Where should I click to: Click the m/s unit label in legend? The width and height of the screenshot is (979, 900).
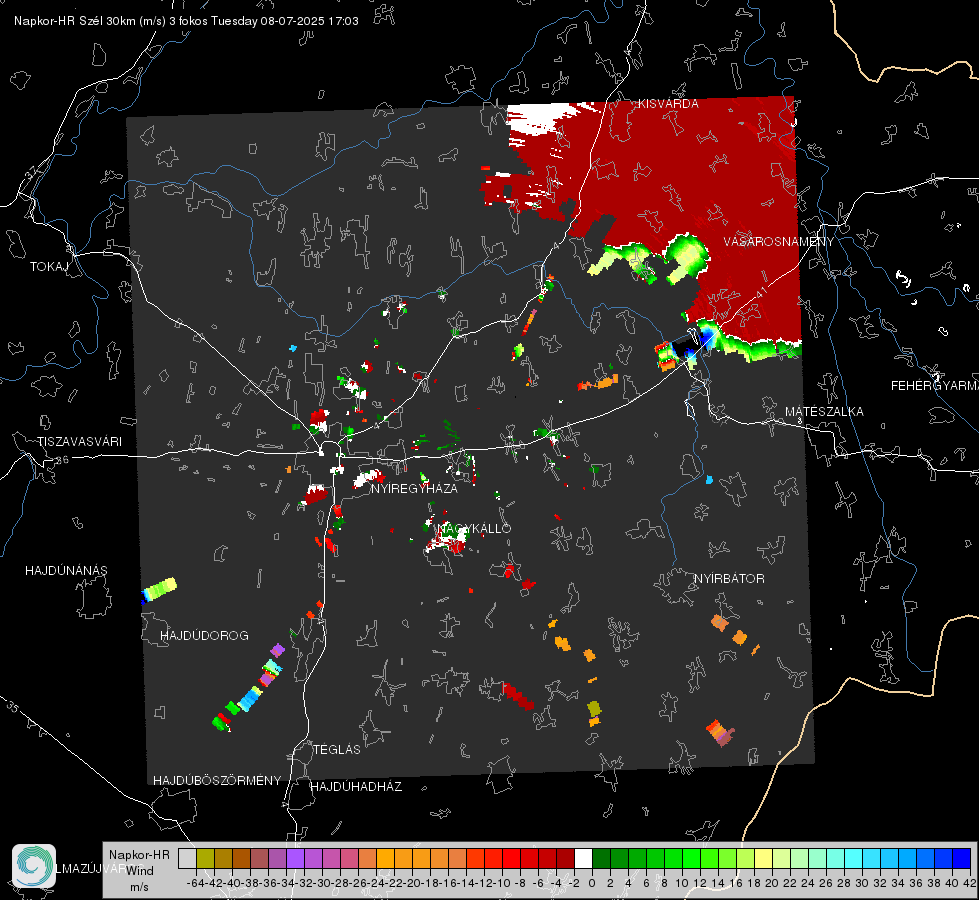[139, 887]
